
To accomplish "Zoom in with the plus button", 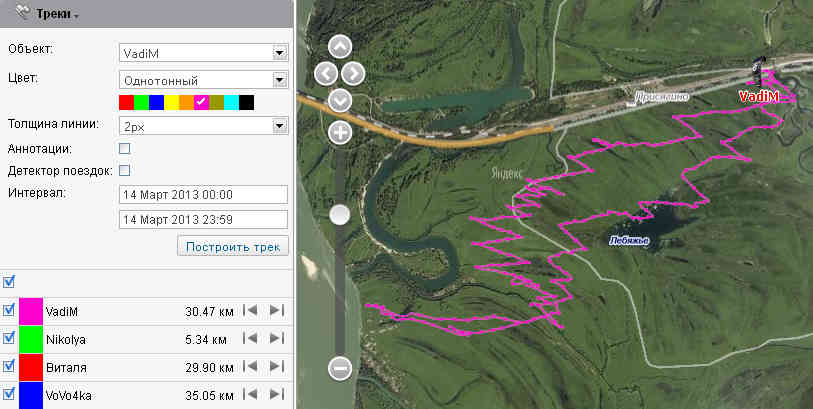I will tap(340, 133).
